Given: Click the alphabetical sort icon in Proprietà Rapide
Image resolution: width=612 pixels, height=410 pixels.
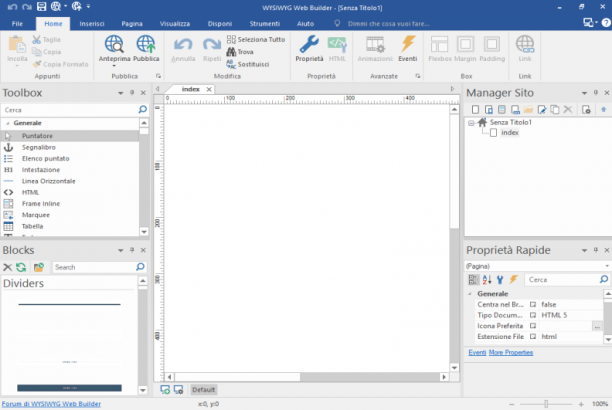Looking at the screenshot, I should tap(487, 280).
